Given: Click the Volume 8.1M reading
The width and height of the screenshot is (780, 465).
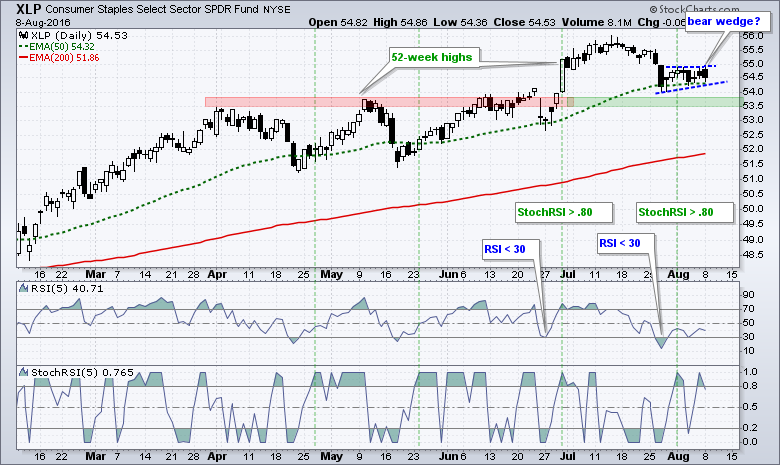Looking at the screenshot, I should pyautogui.click(x=596, y=22).
